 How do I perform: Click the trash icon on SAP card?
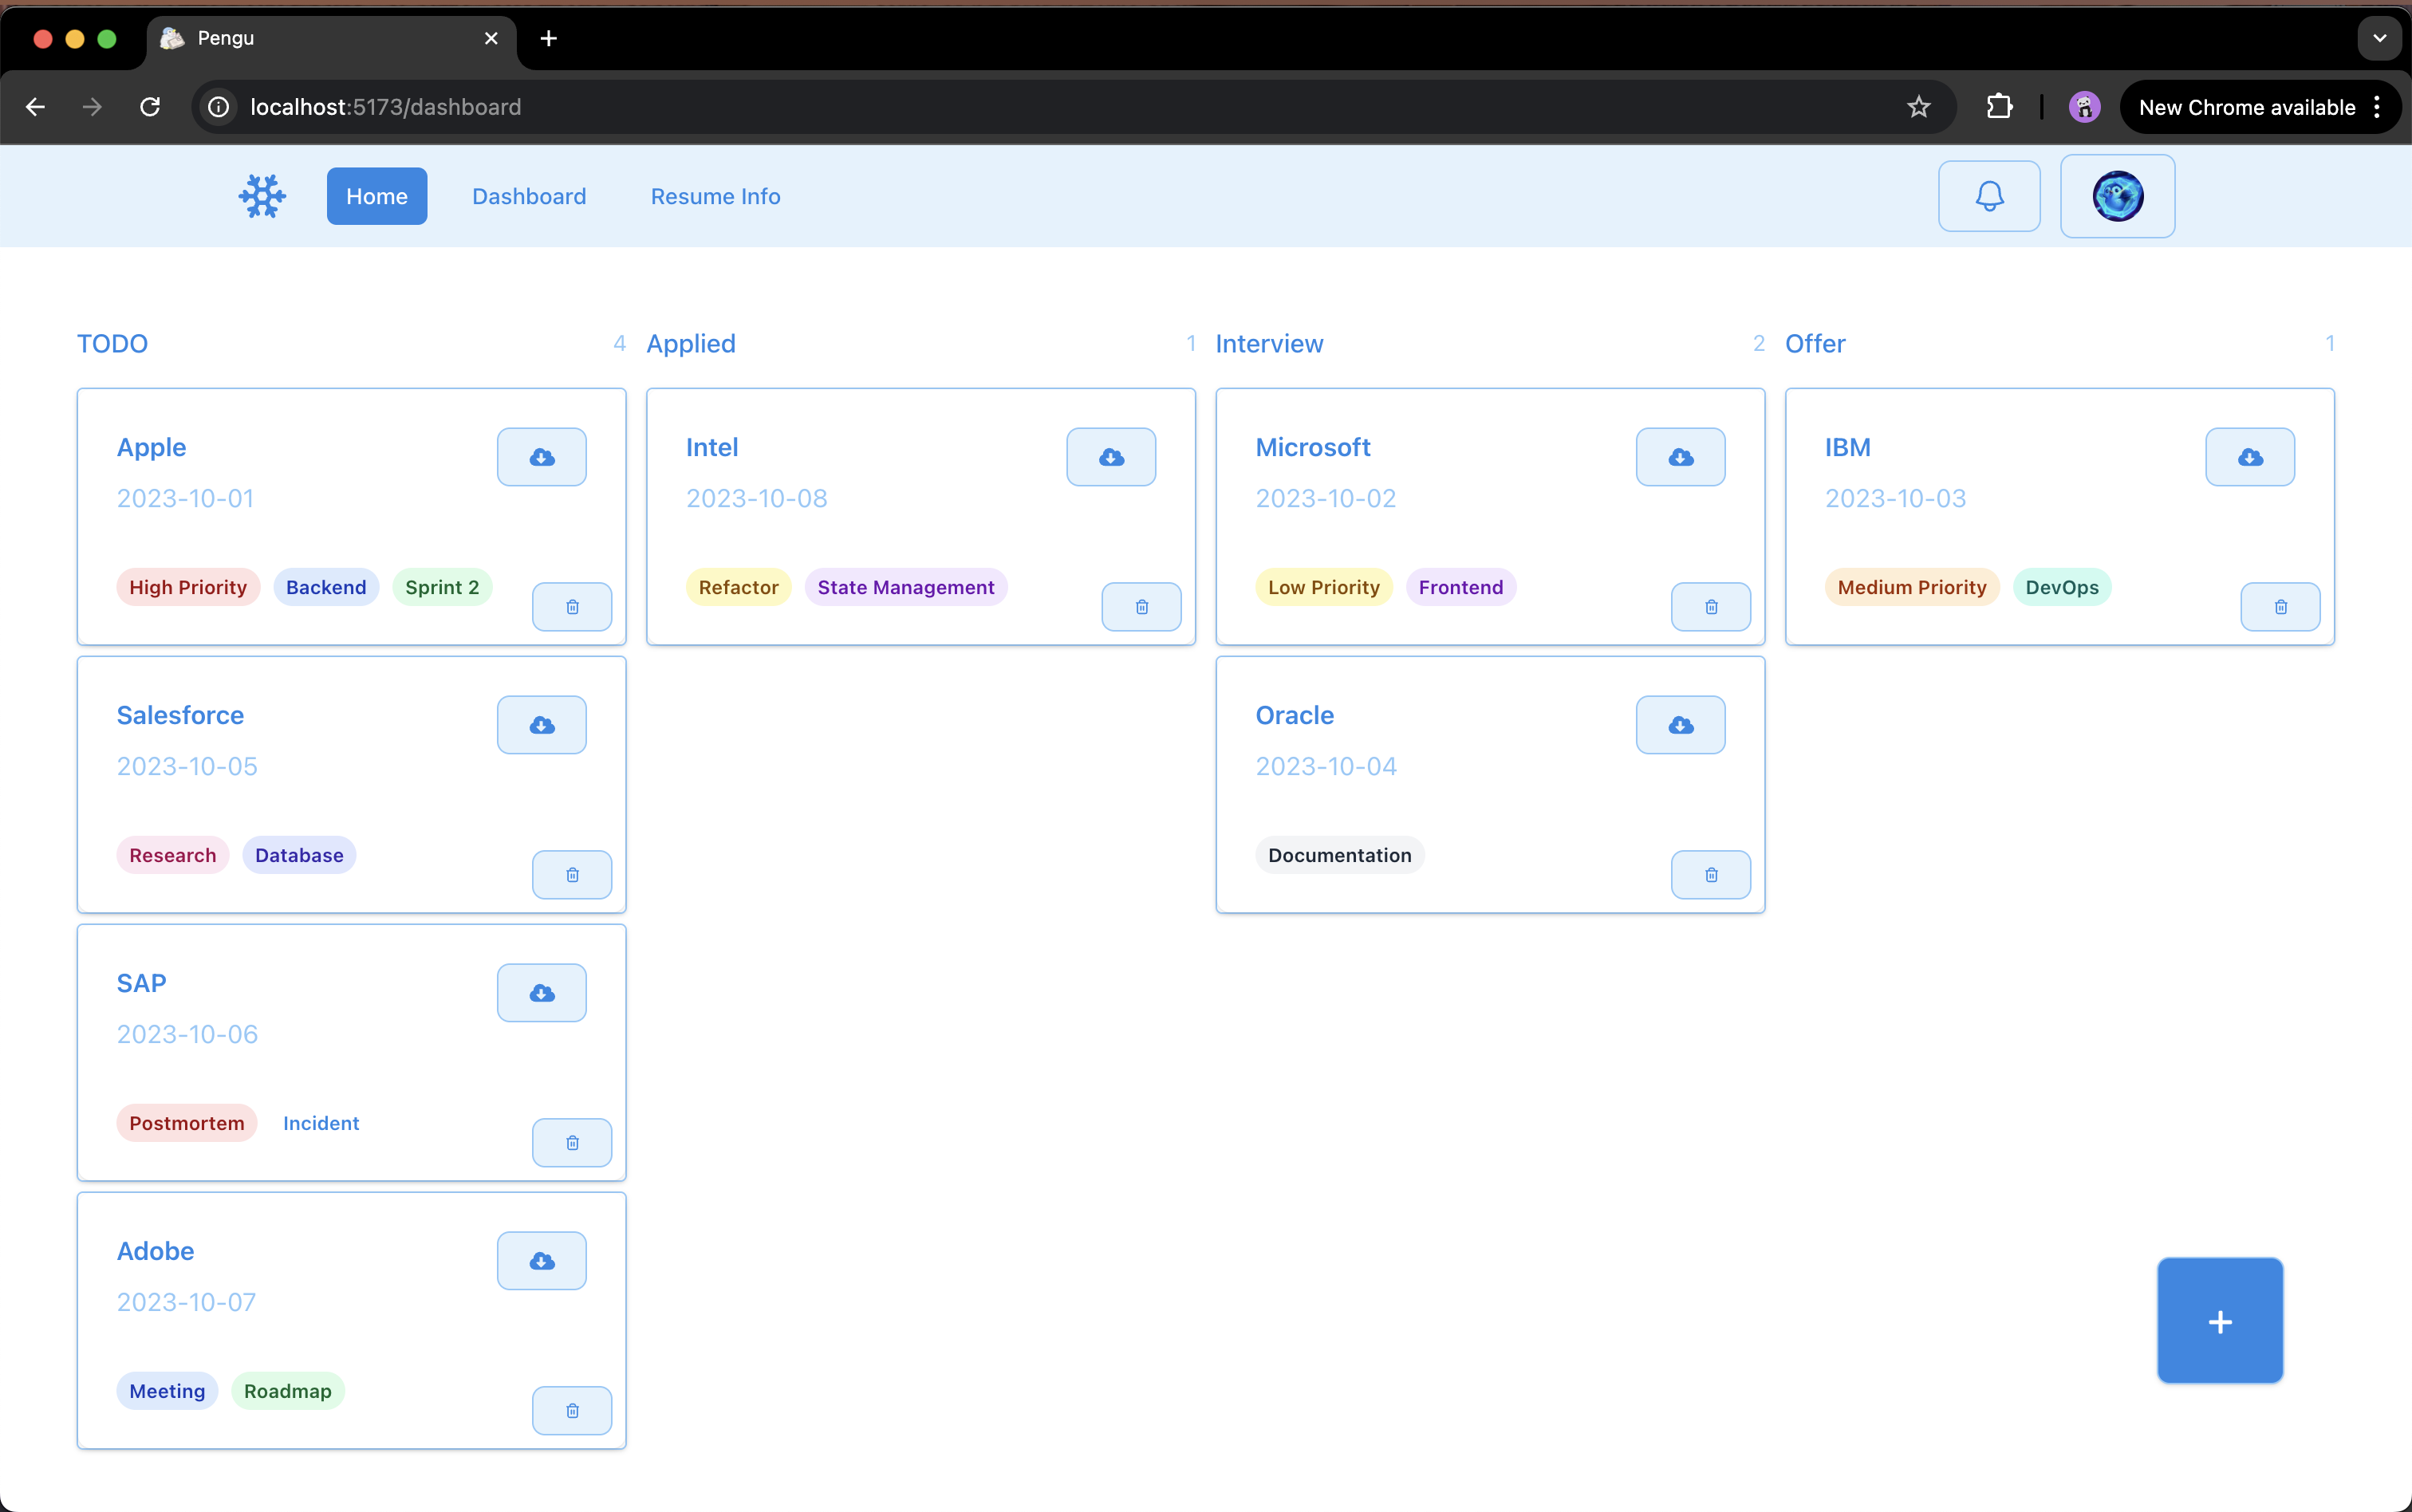click(572, 1142)
